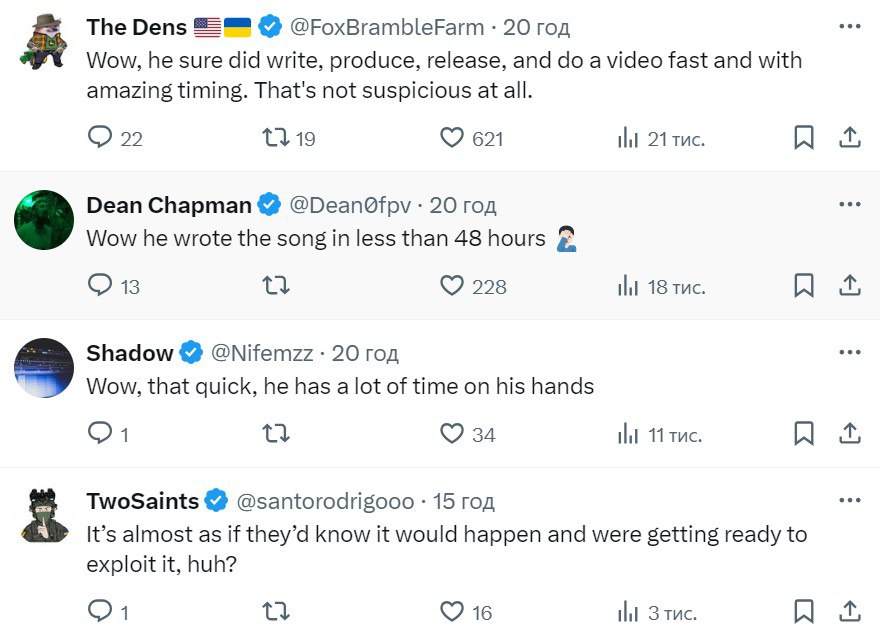
Task: View analytics of TwoSaints tweet
Action: coord(628,611)
